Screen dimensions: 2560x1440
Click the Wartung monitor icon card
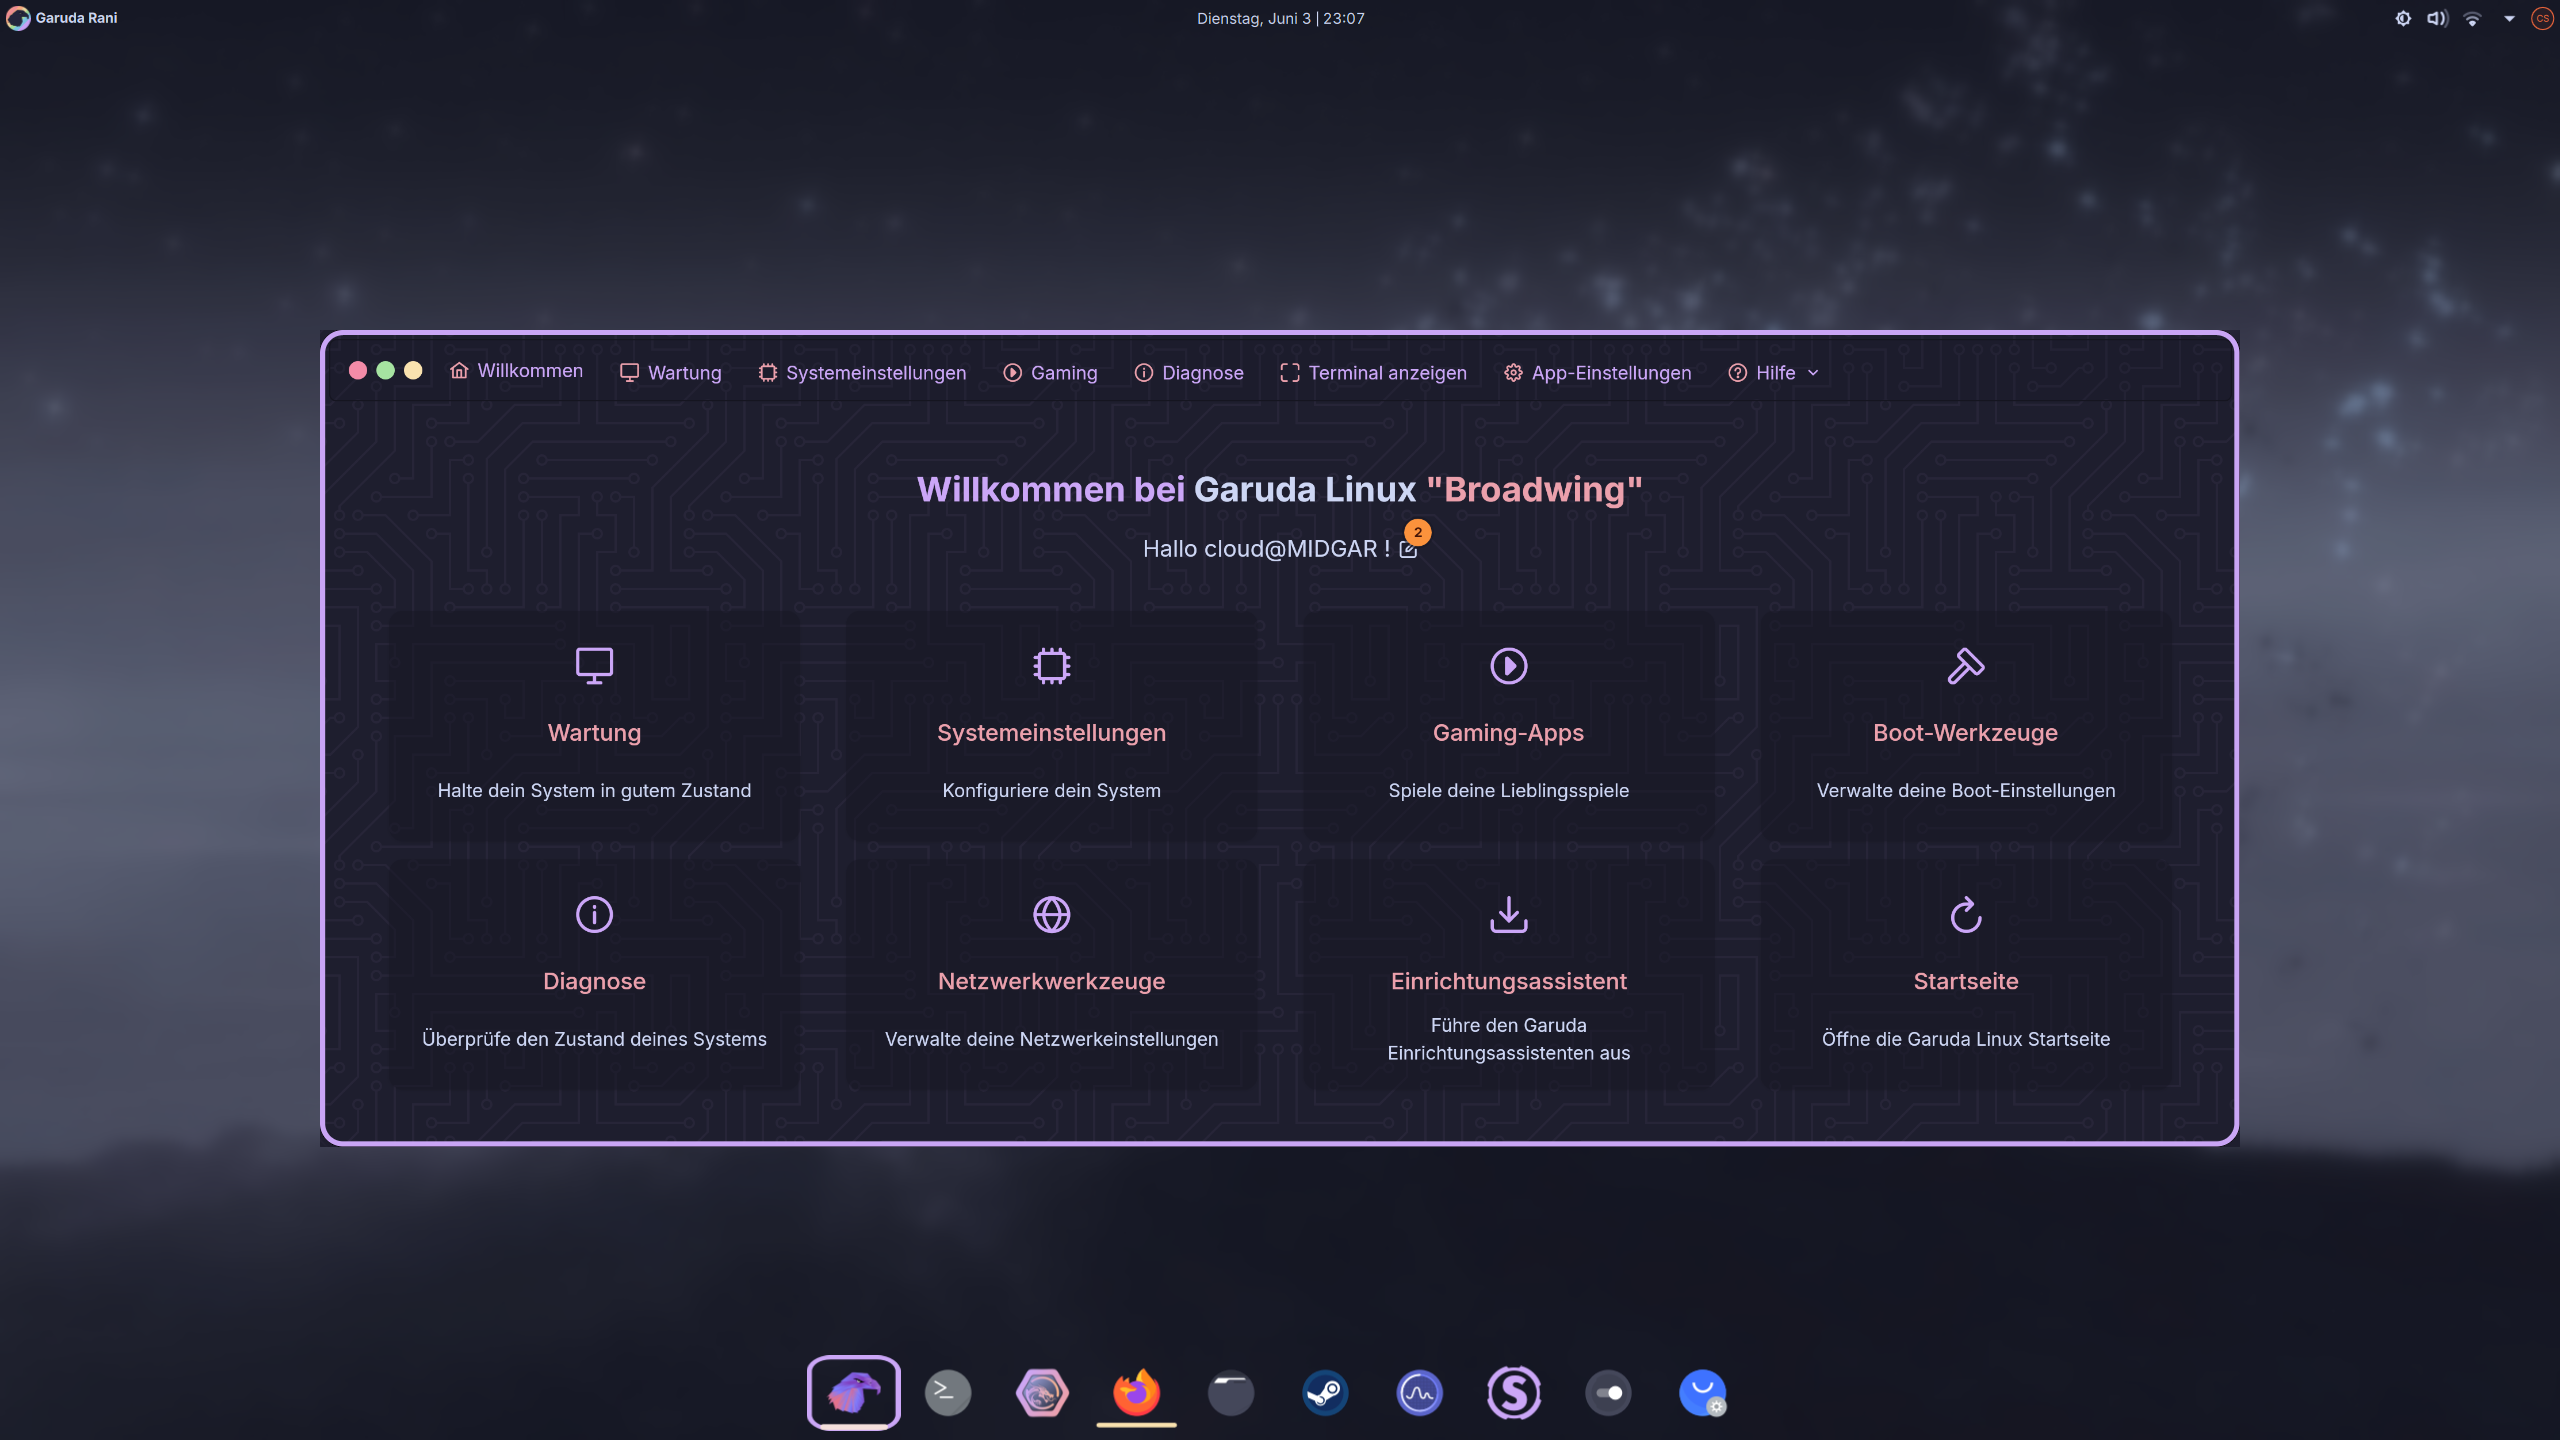point(594,665)
